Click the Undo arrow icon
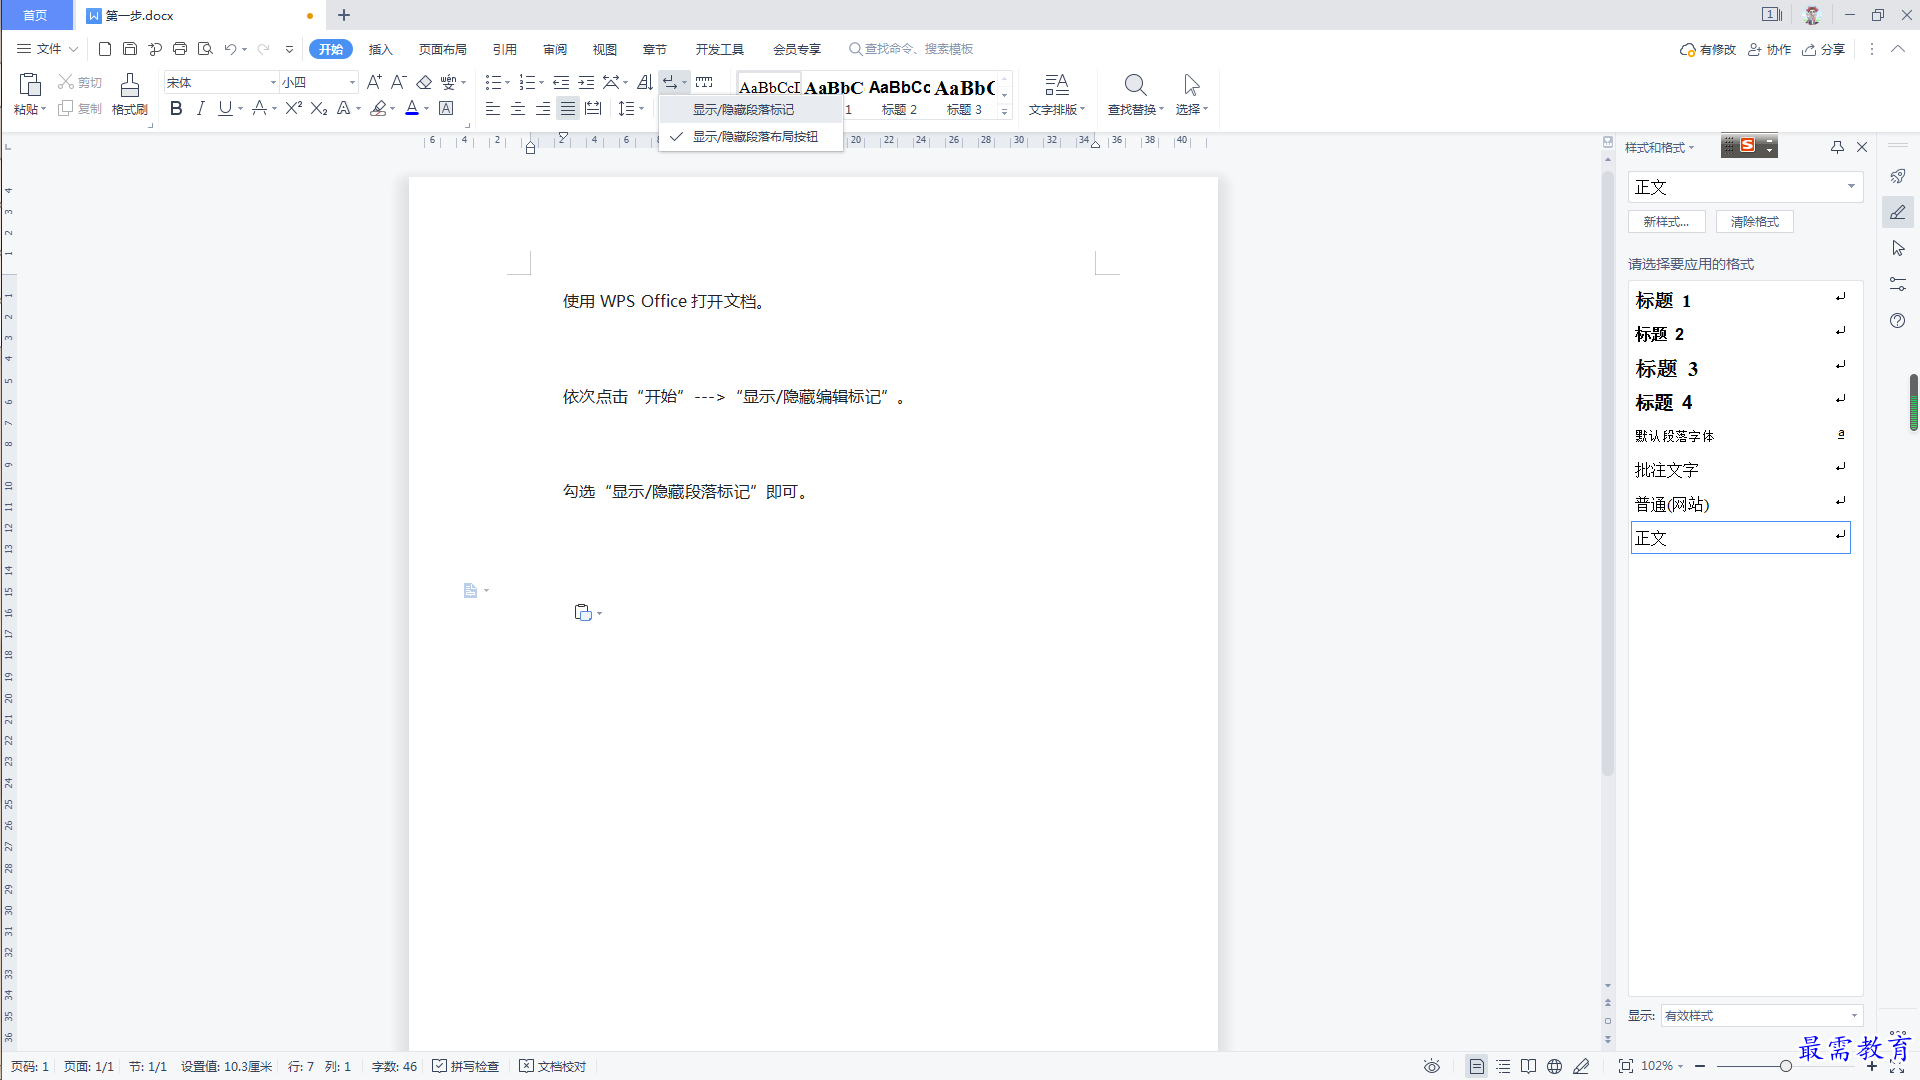 click(230, 49)
